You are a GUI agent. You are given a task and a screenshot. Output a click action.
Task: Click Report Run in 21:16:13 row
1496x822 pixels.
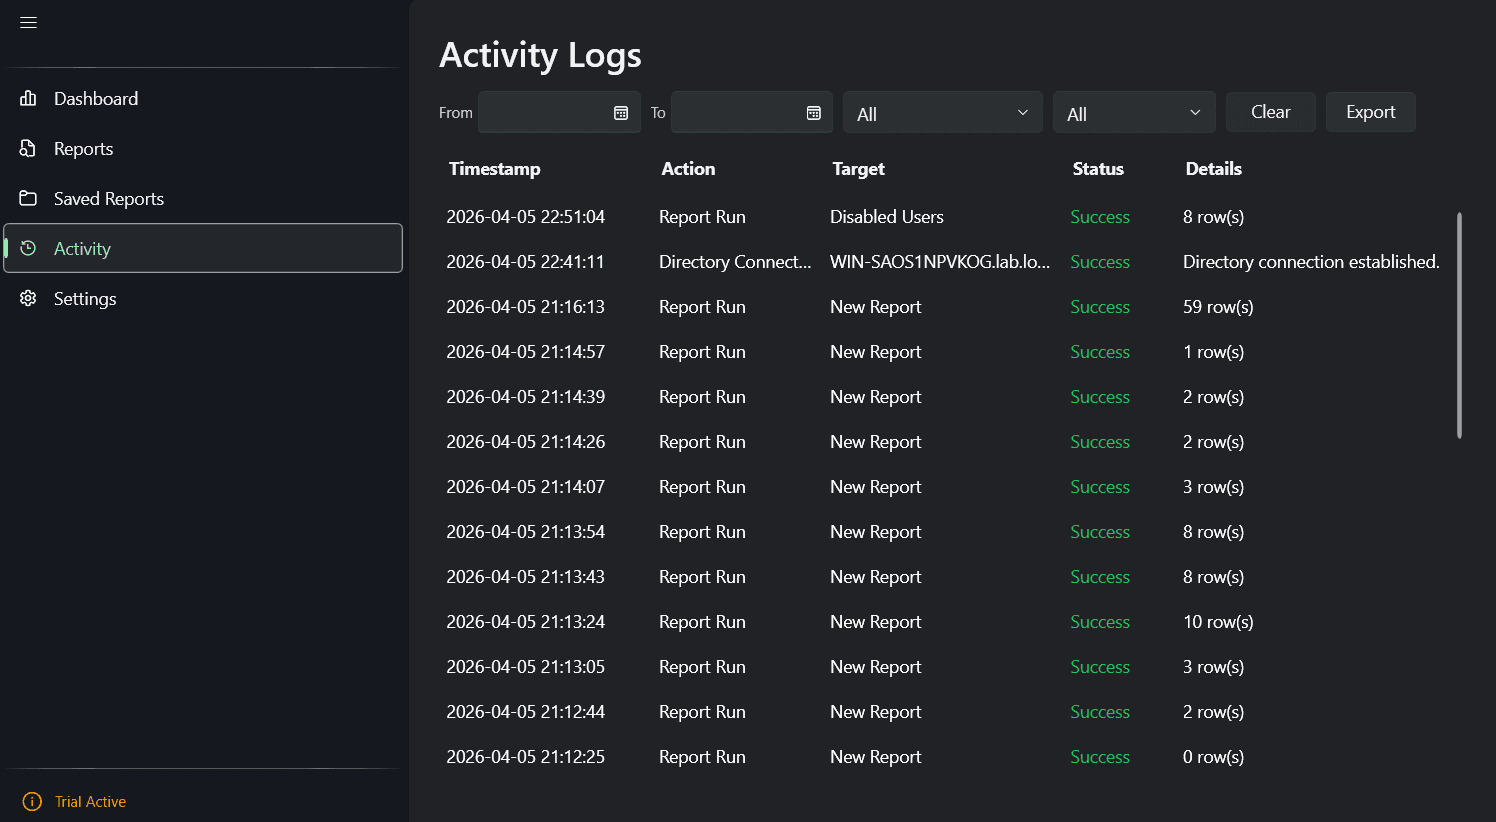[x=702, y=306]
